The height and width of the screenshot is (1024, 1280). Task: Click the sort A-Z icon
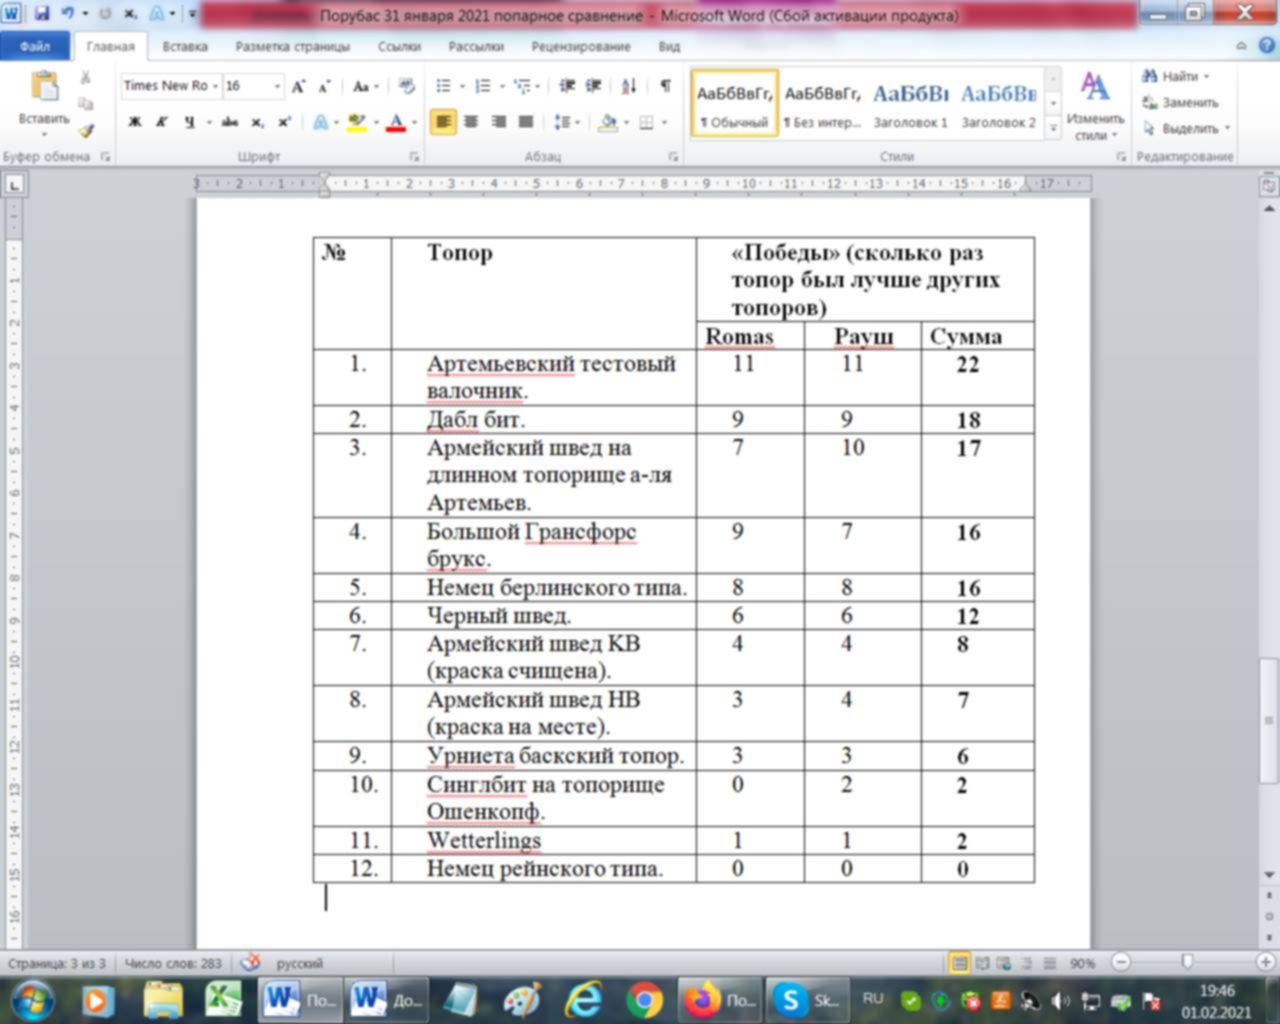(628, 86)
